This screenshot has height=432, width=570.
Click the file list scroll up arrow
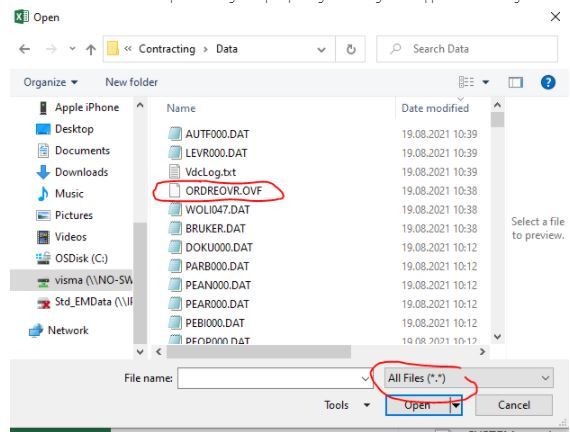497,105
